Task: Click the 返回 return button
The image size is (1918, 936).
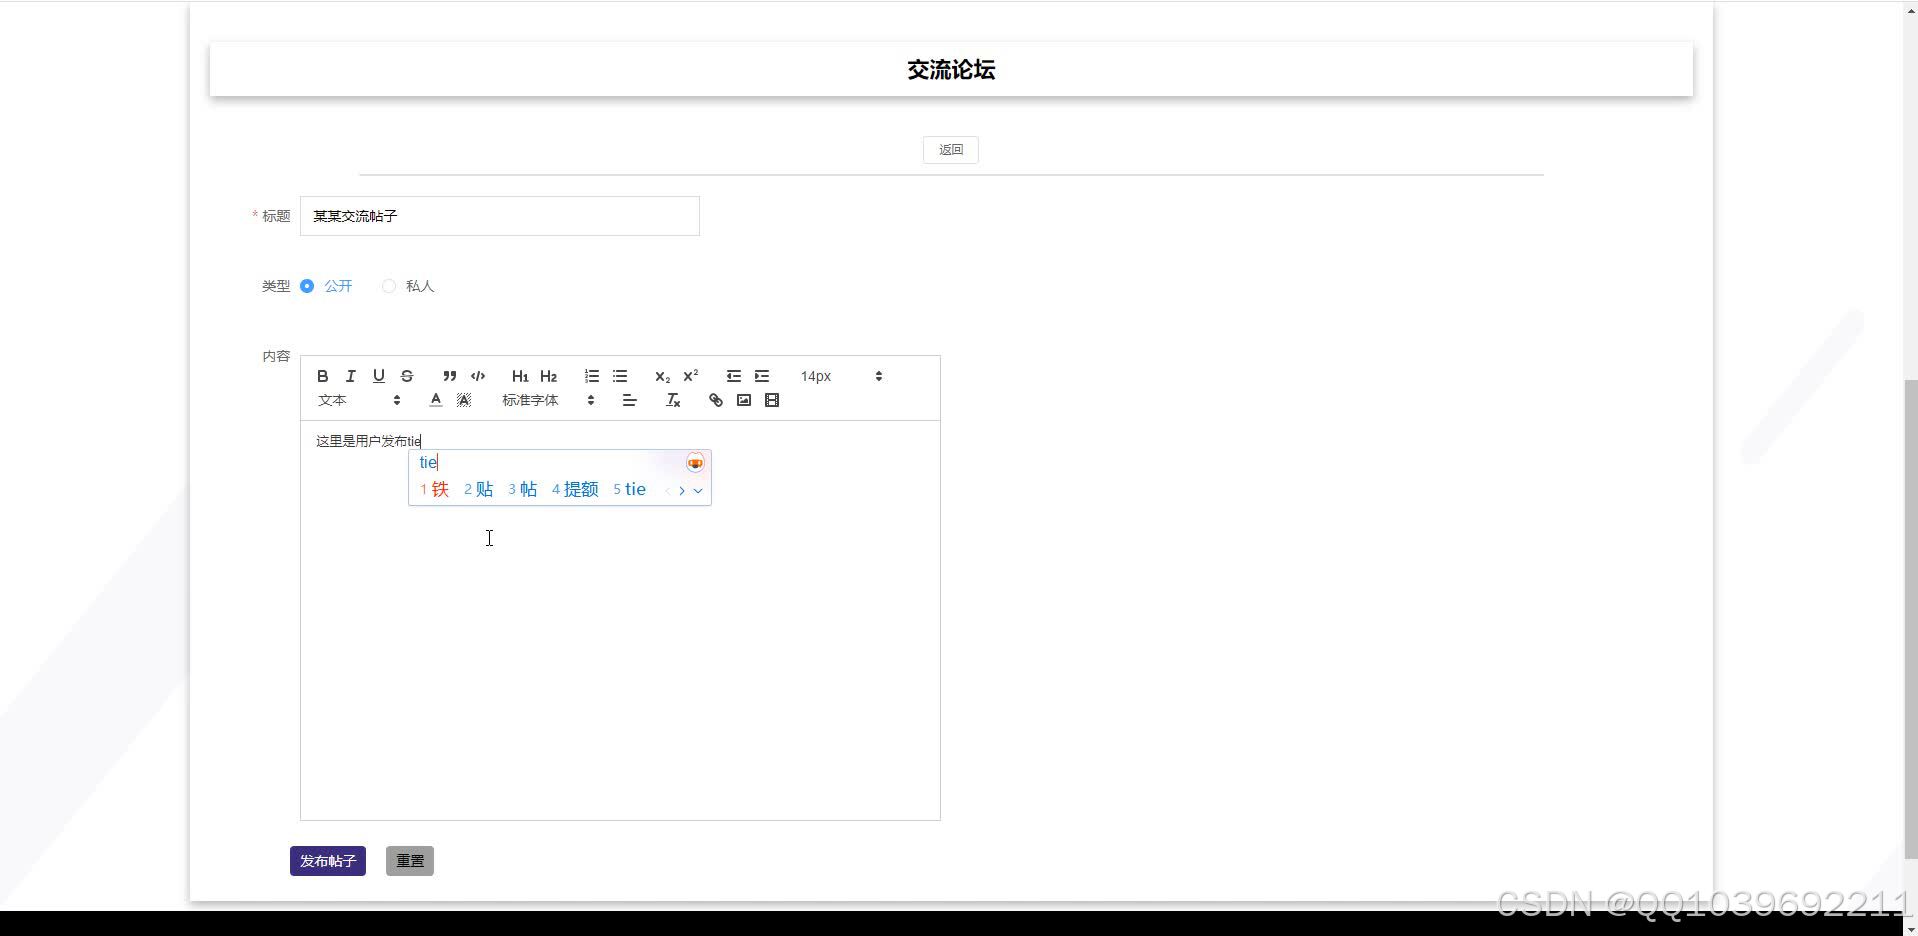Action: (949, 149)
